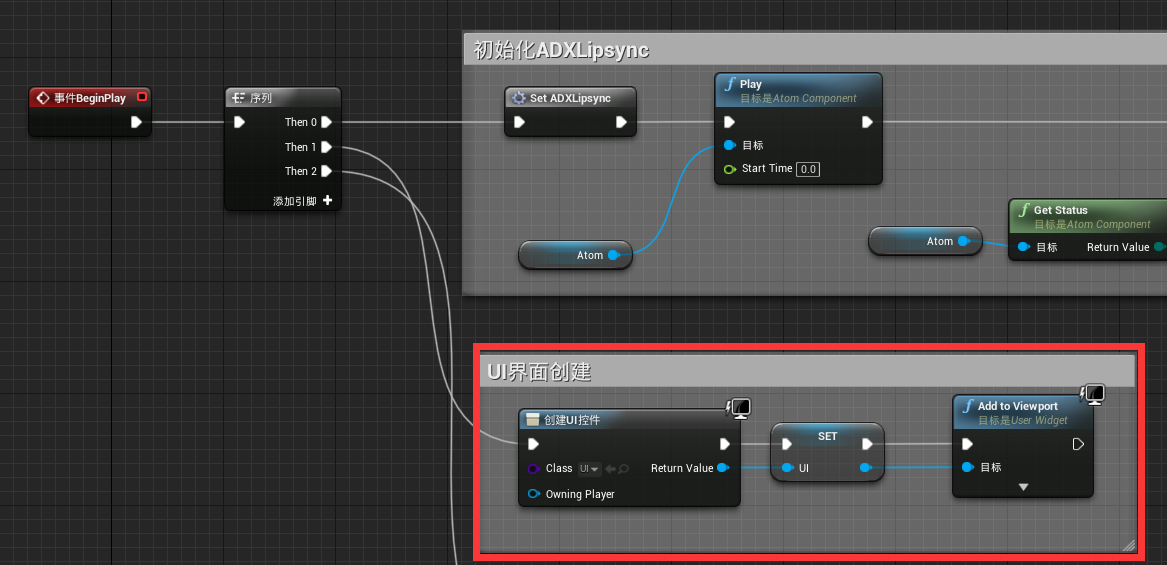Screen dimensions: 1167x565
Task: Click exec output pin of Set ADXLipsync
Action: click(621, 122)
